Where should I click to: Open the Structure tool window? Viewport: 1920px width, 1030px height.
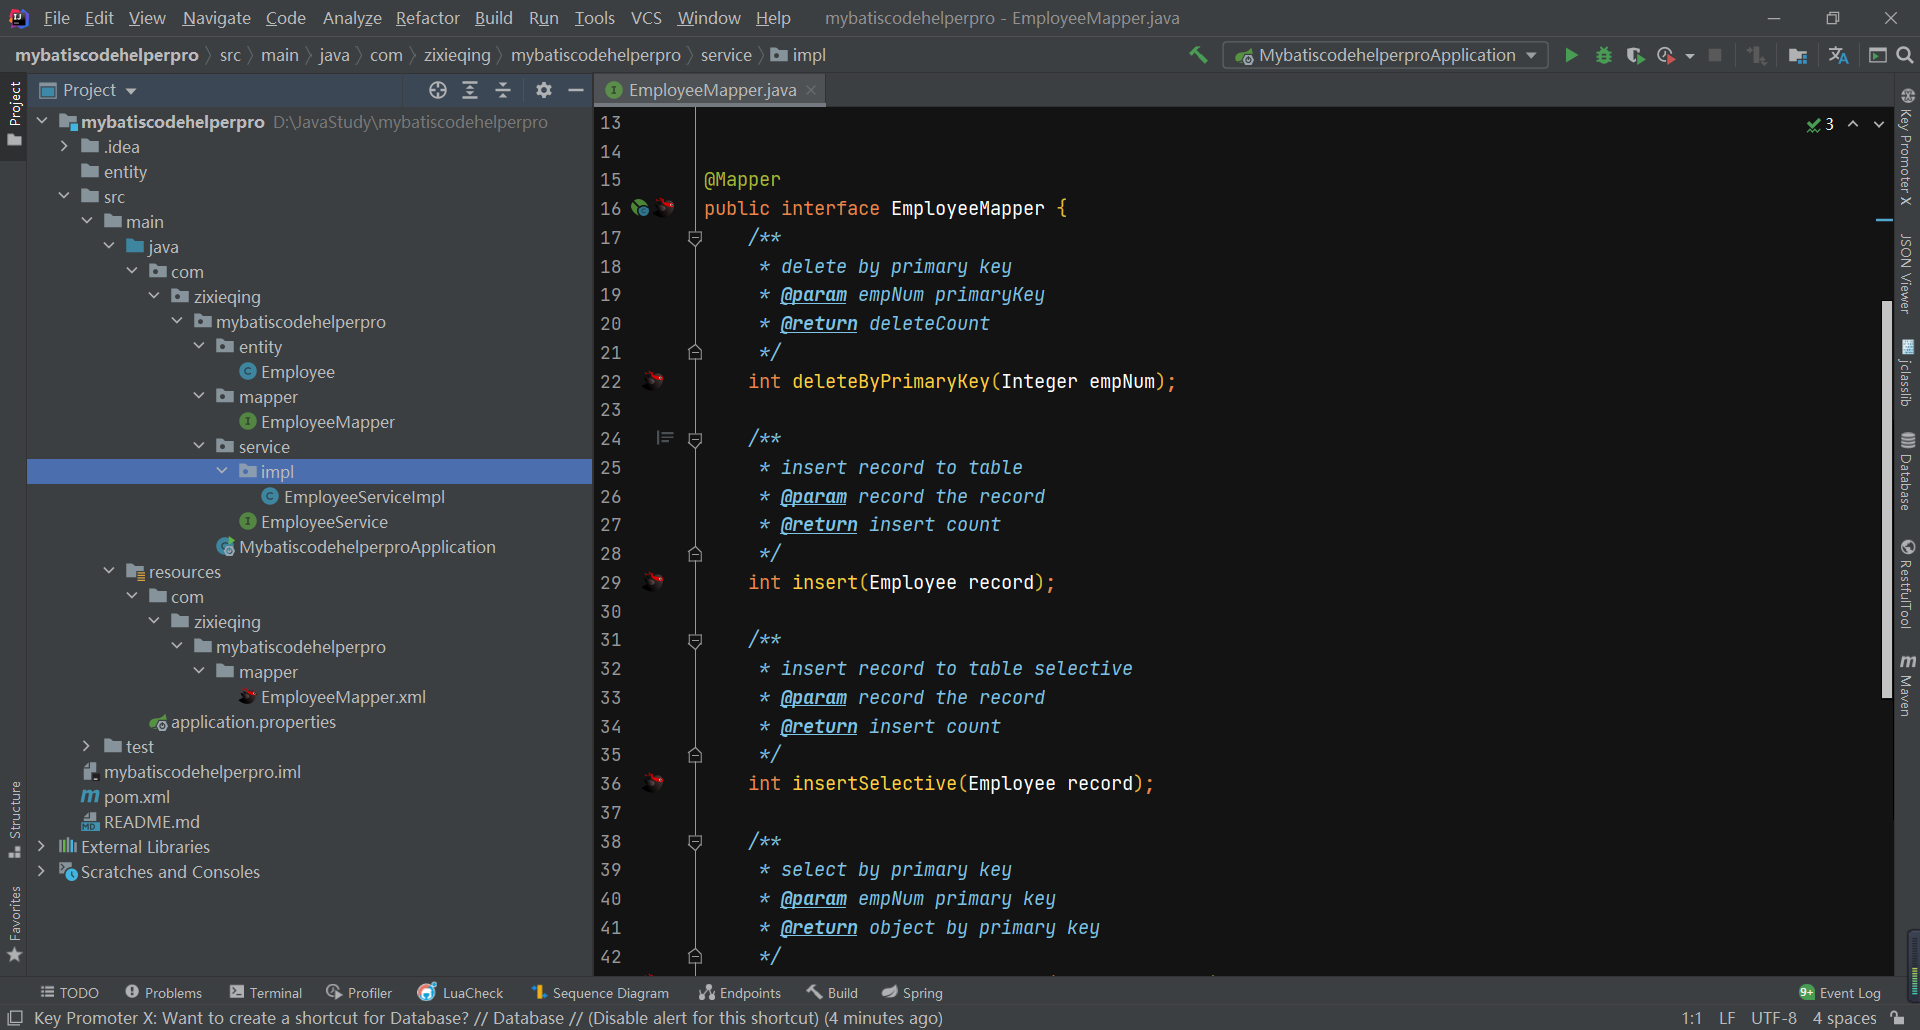(14, 819)
